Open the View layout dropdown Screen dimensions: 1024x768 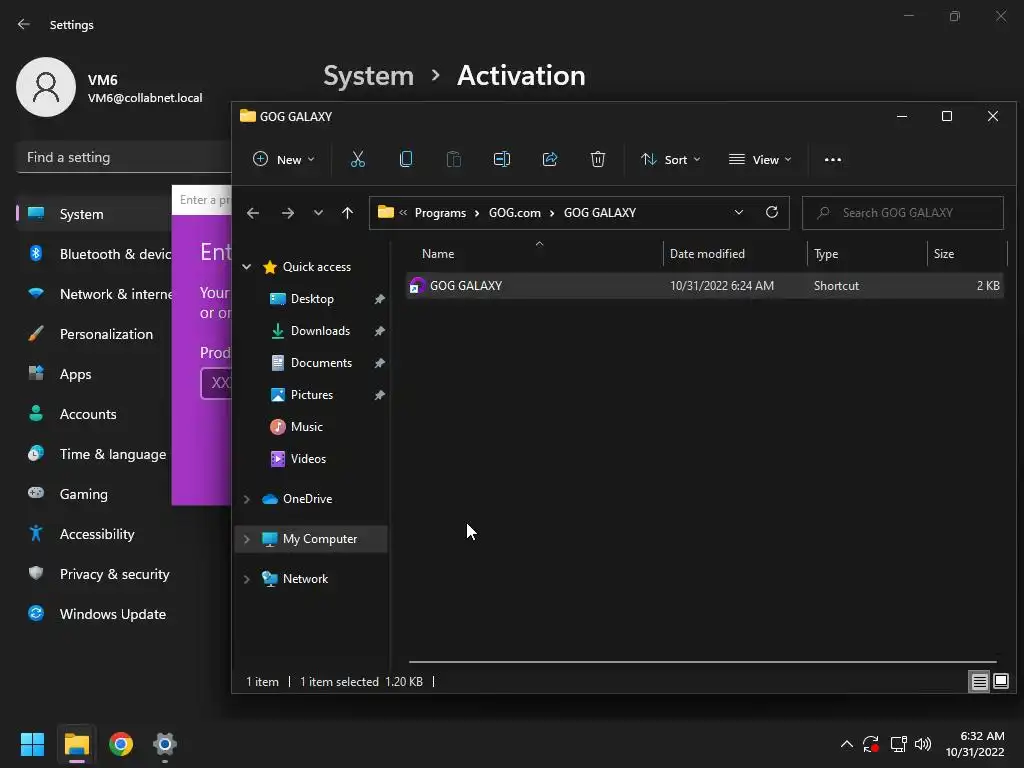point(760,159)
